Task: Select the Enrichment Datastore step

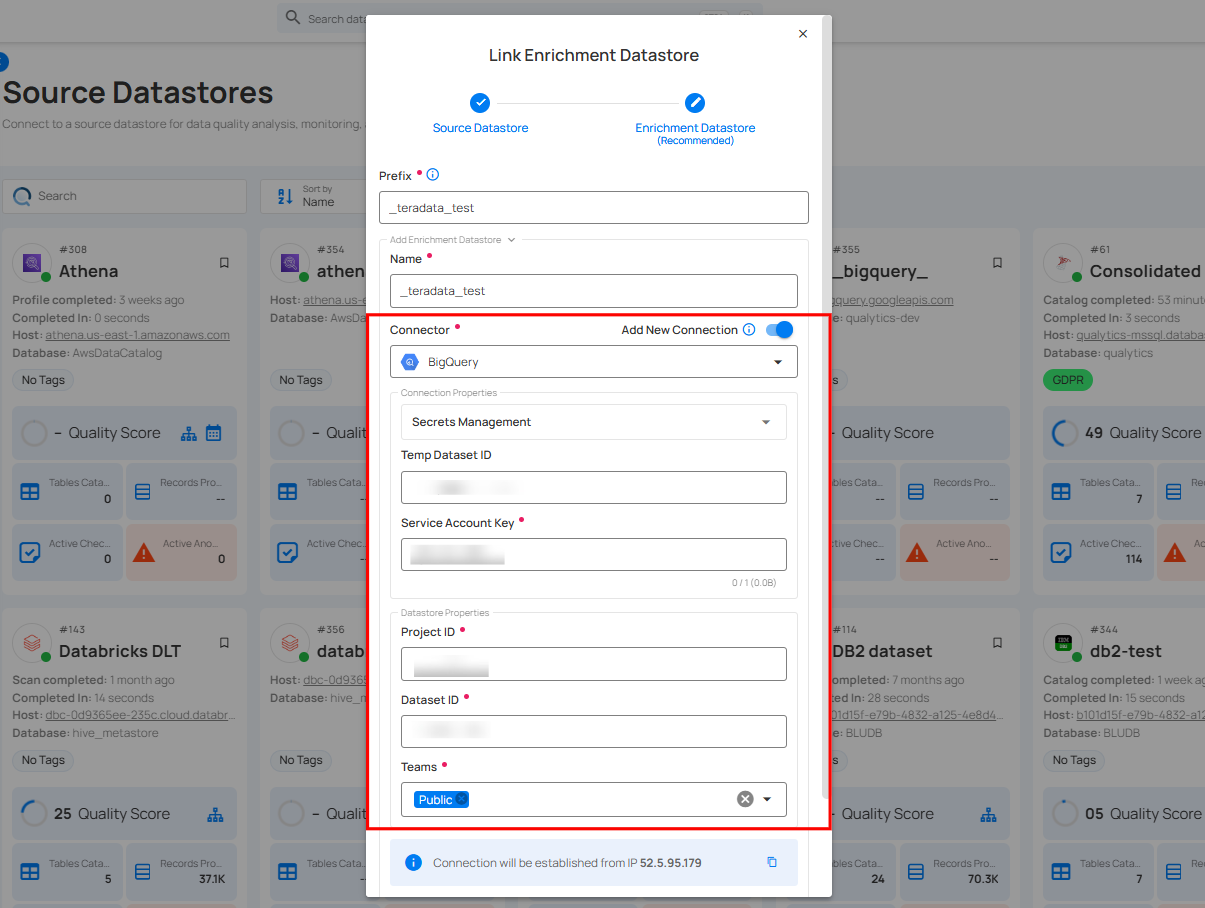Action: coord(695,103)
